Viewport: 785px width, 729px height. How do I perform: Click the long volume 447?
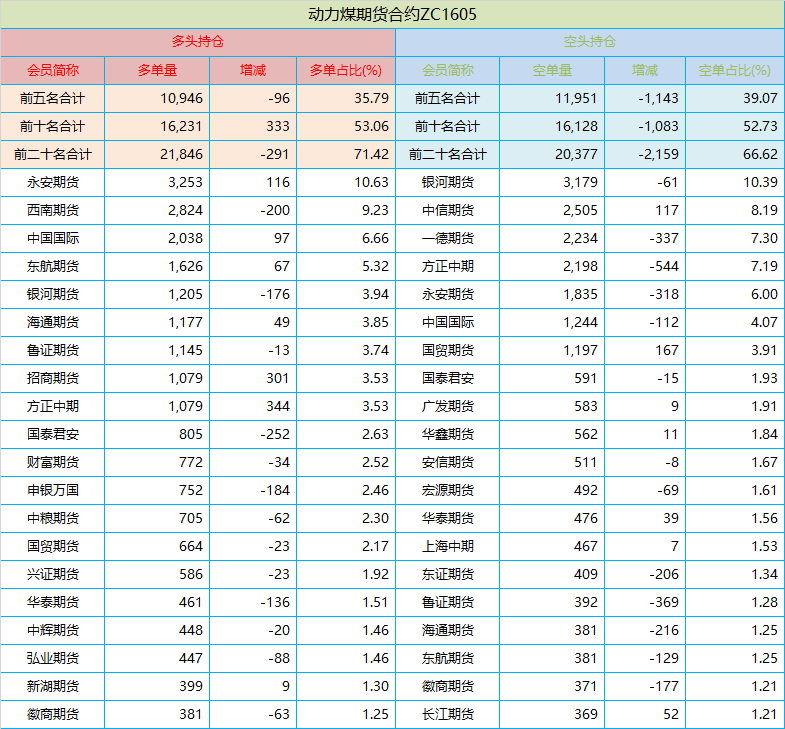(191, 658)
